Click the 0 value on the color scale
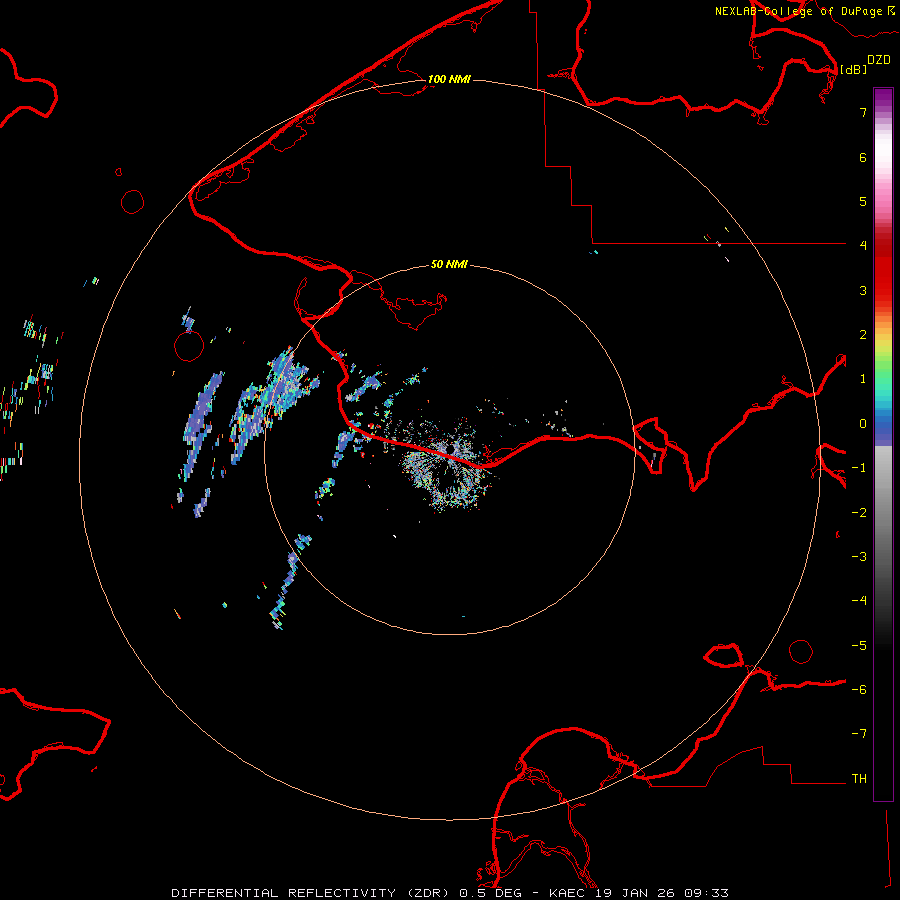The width and height of the screenshot is (900, 900). (863, 424)
